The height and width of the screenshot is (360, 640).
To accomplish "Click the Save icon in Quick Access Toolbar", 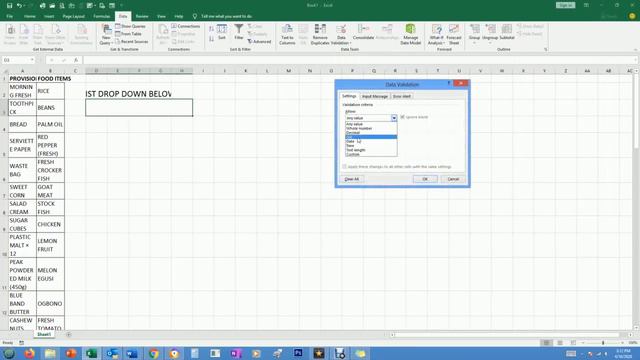I will 9,5.
